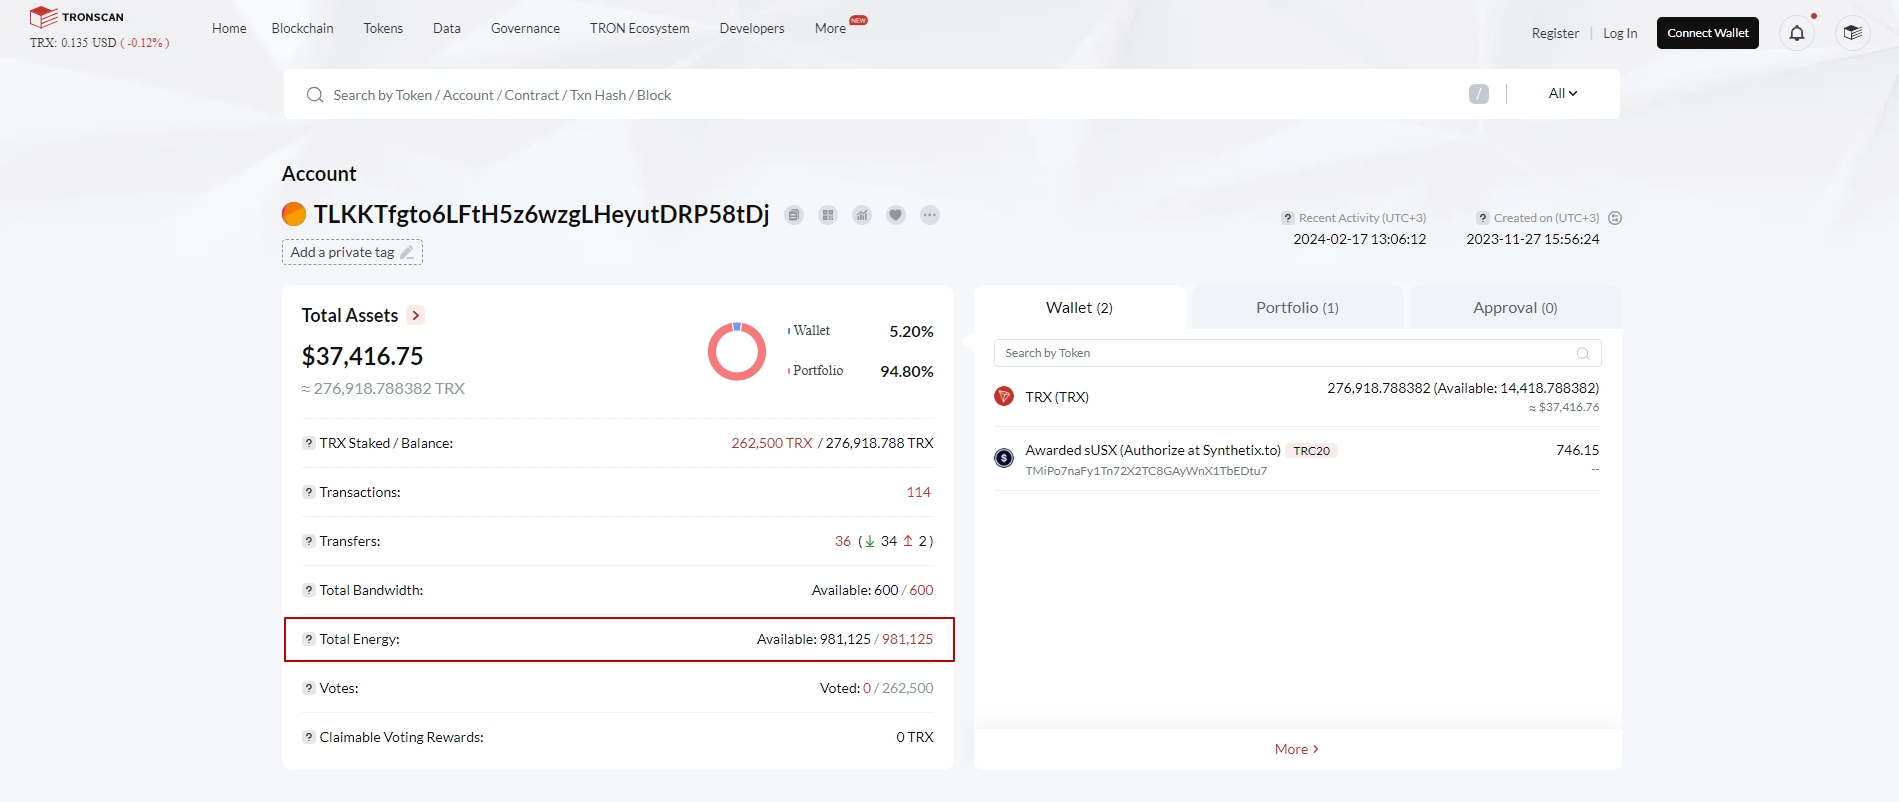Open the Governance menu
This screenshot has height=802, width=1899.
coord(525,28)
